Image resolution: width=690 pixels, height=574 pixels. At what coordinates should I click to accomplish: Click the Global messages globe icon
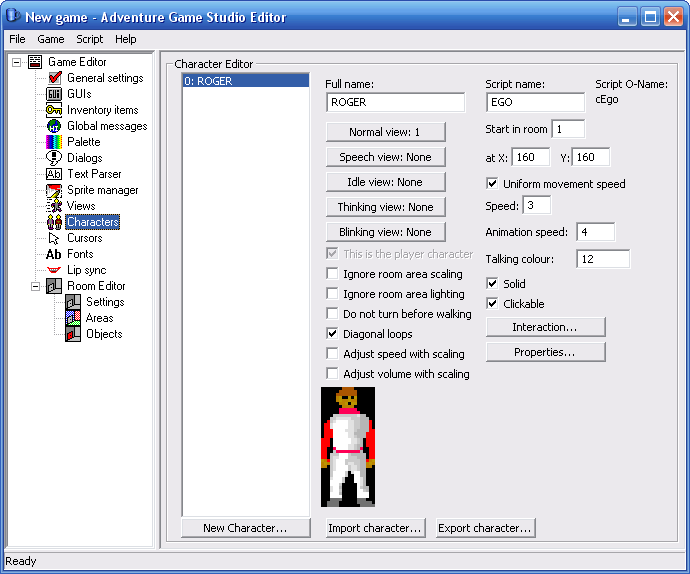point(54,126)
